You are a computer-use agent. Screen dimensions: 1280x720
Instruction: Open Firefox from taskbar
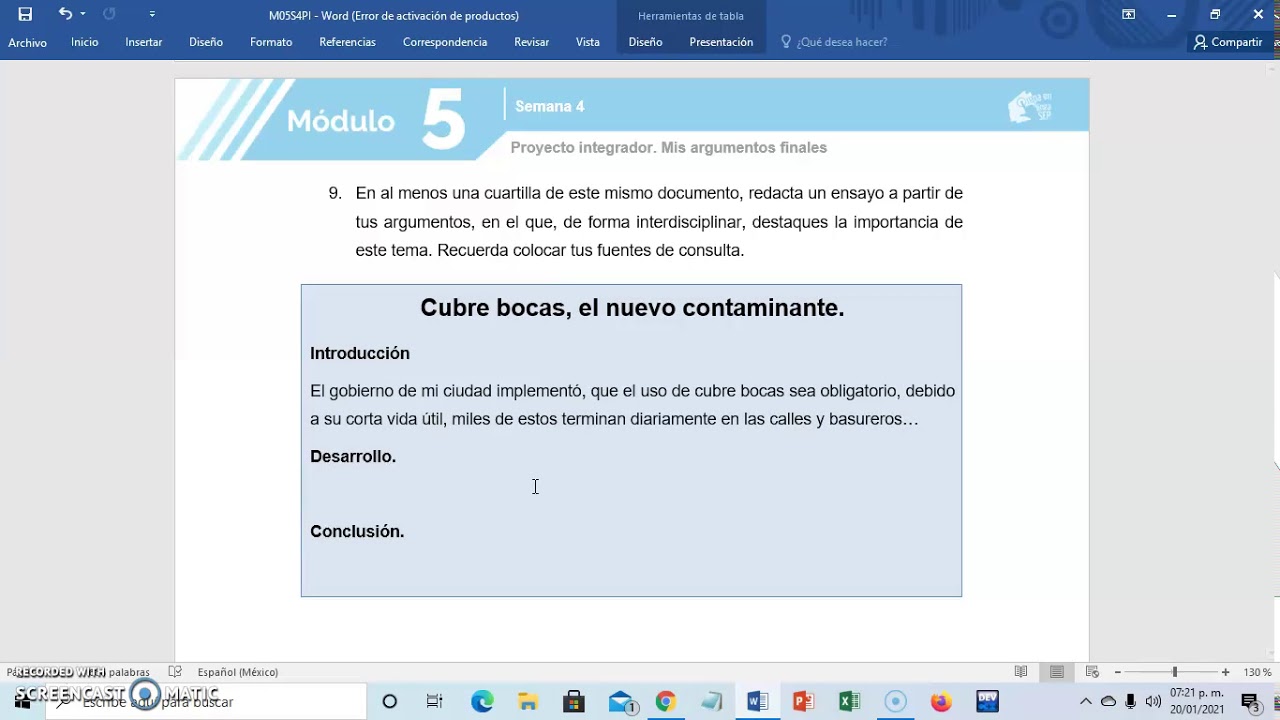941,701
